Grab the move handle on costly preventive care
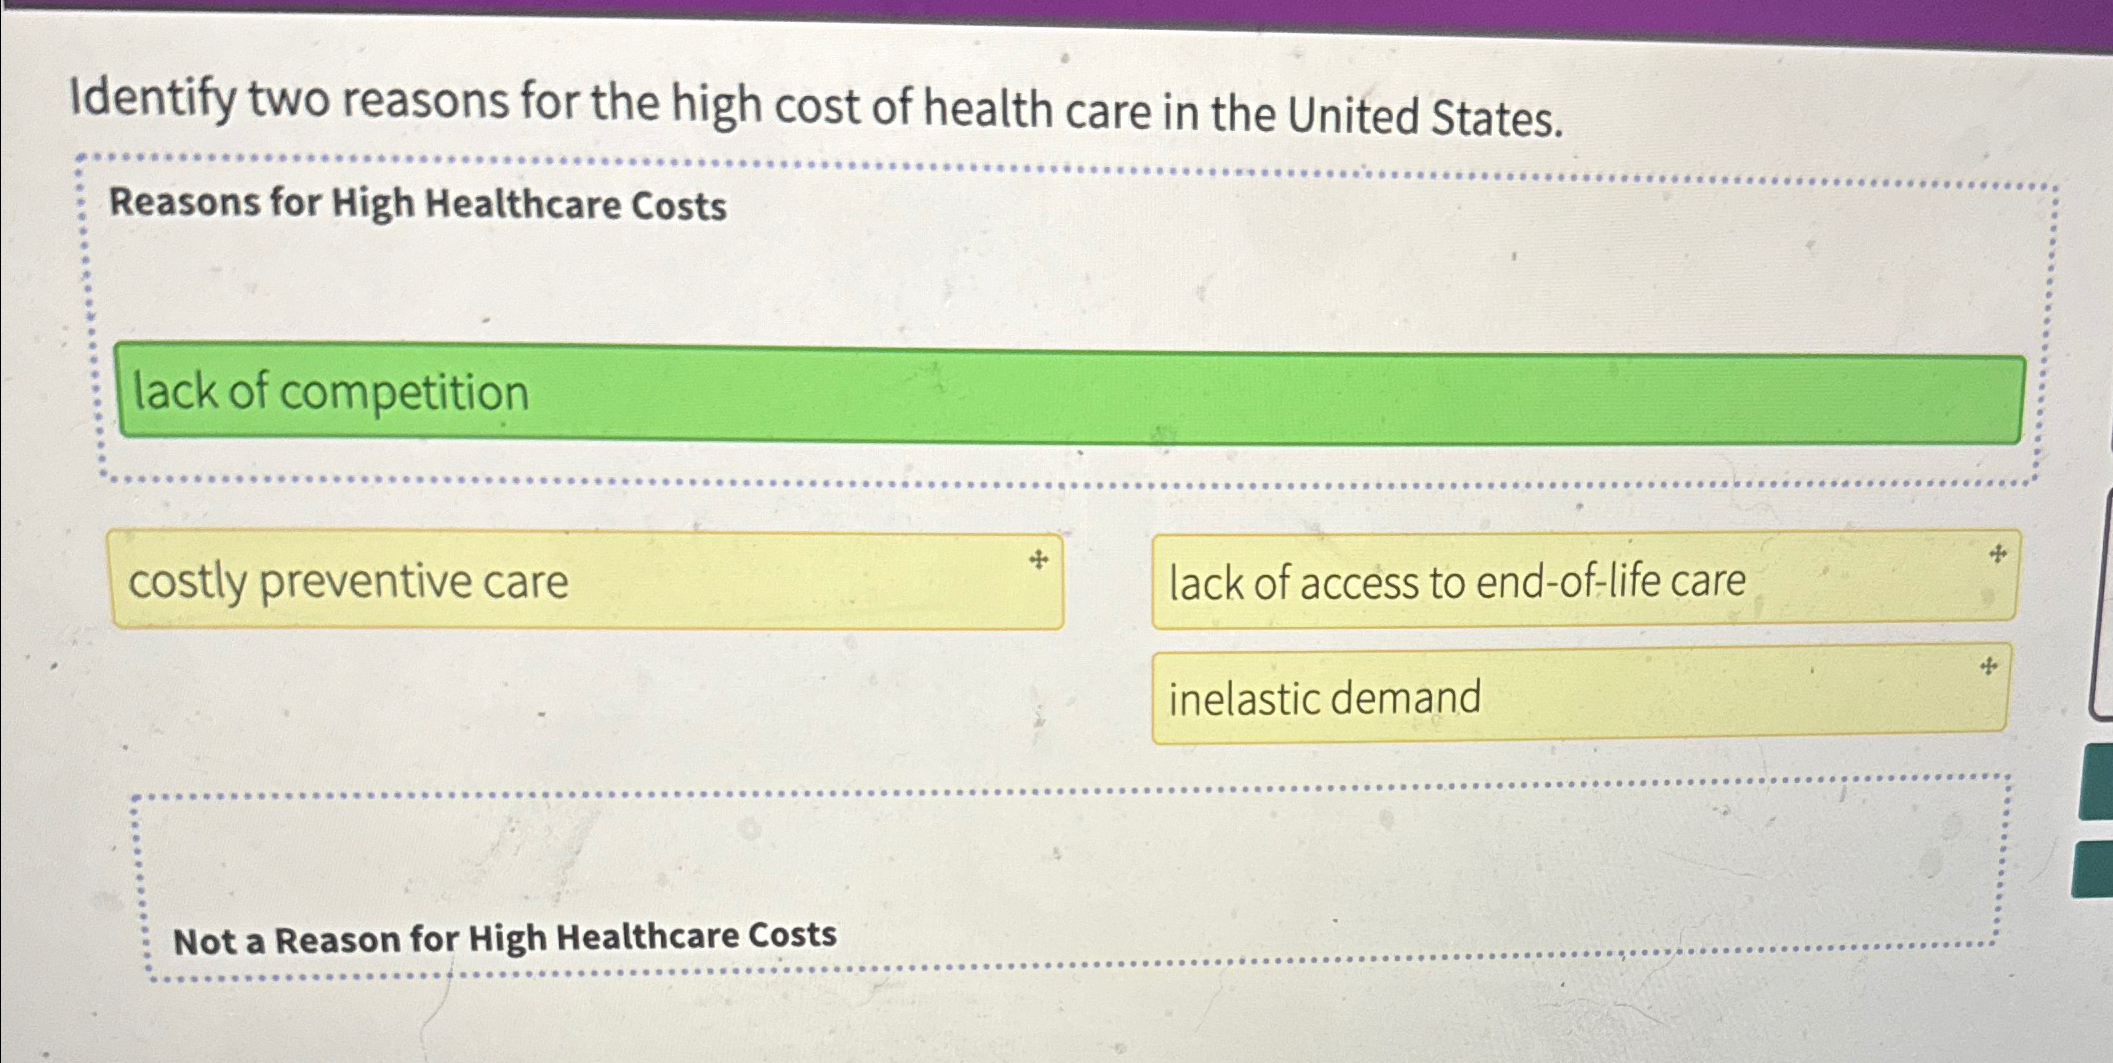 point(1038,560)
